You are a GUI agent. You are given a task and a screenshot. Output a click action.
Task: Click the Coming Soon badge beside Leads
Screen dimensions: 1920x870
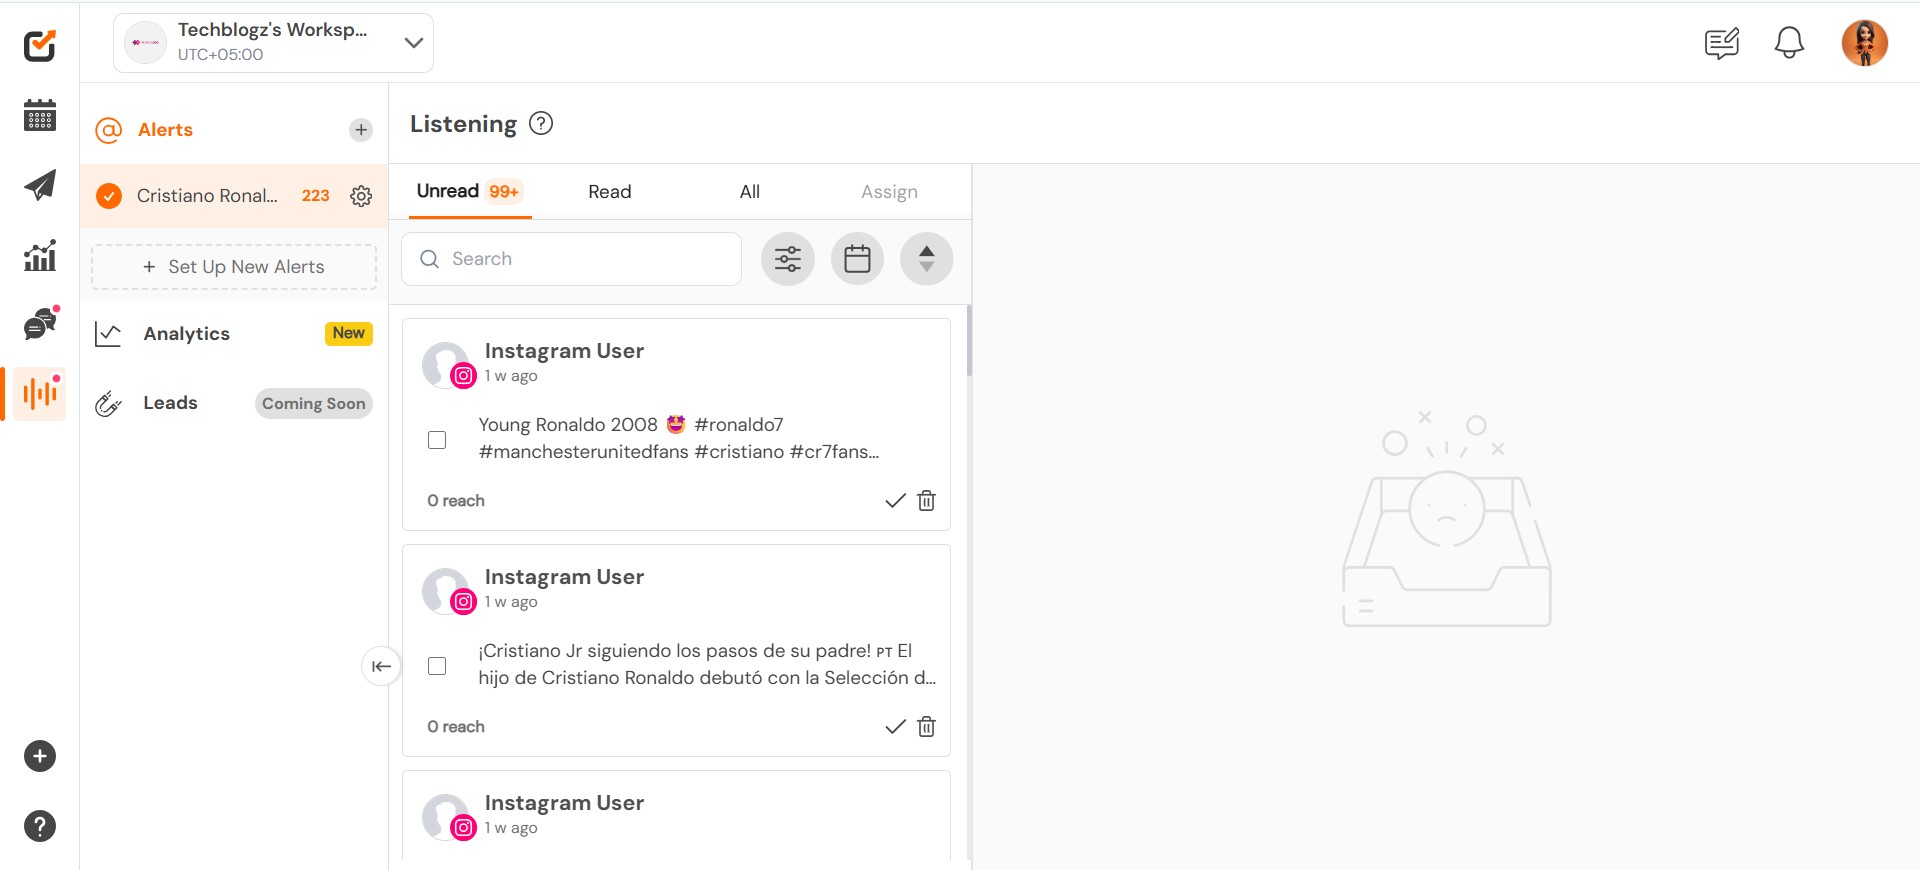point(313,404)
